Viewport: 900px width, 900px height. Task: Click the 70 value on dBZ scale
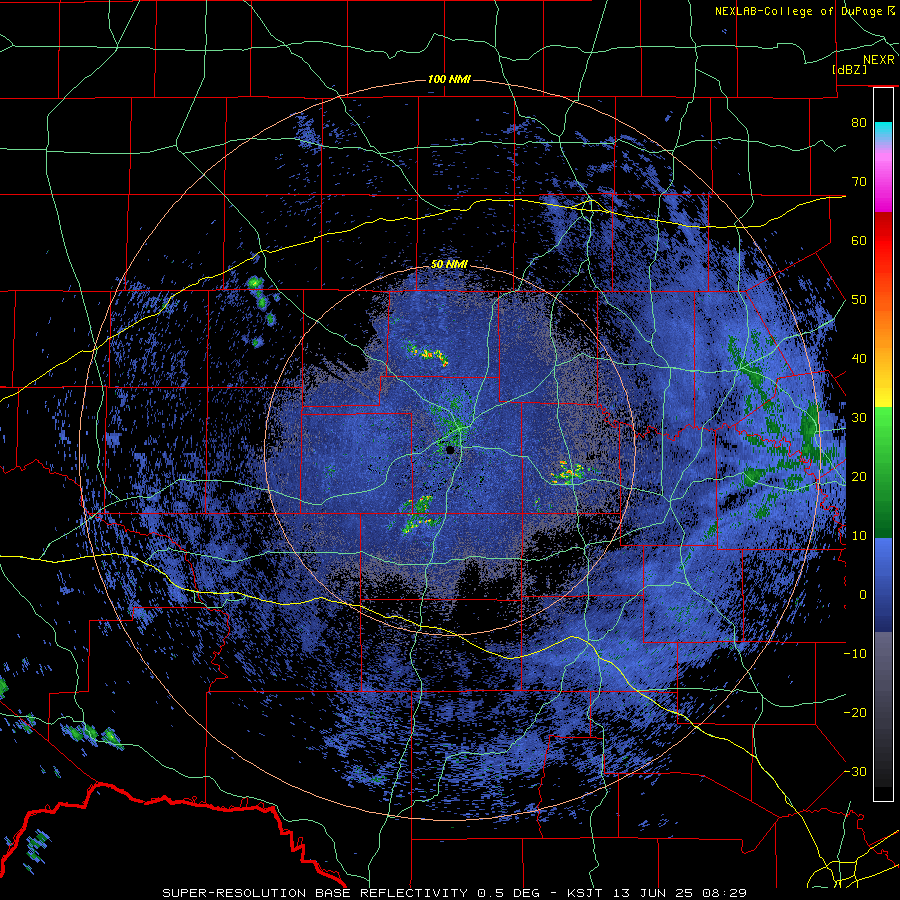click(x=859, y=182)
